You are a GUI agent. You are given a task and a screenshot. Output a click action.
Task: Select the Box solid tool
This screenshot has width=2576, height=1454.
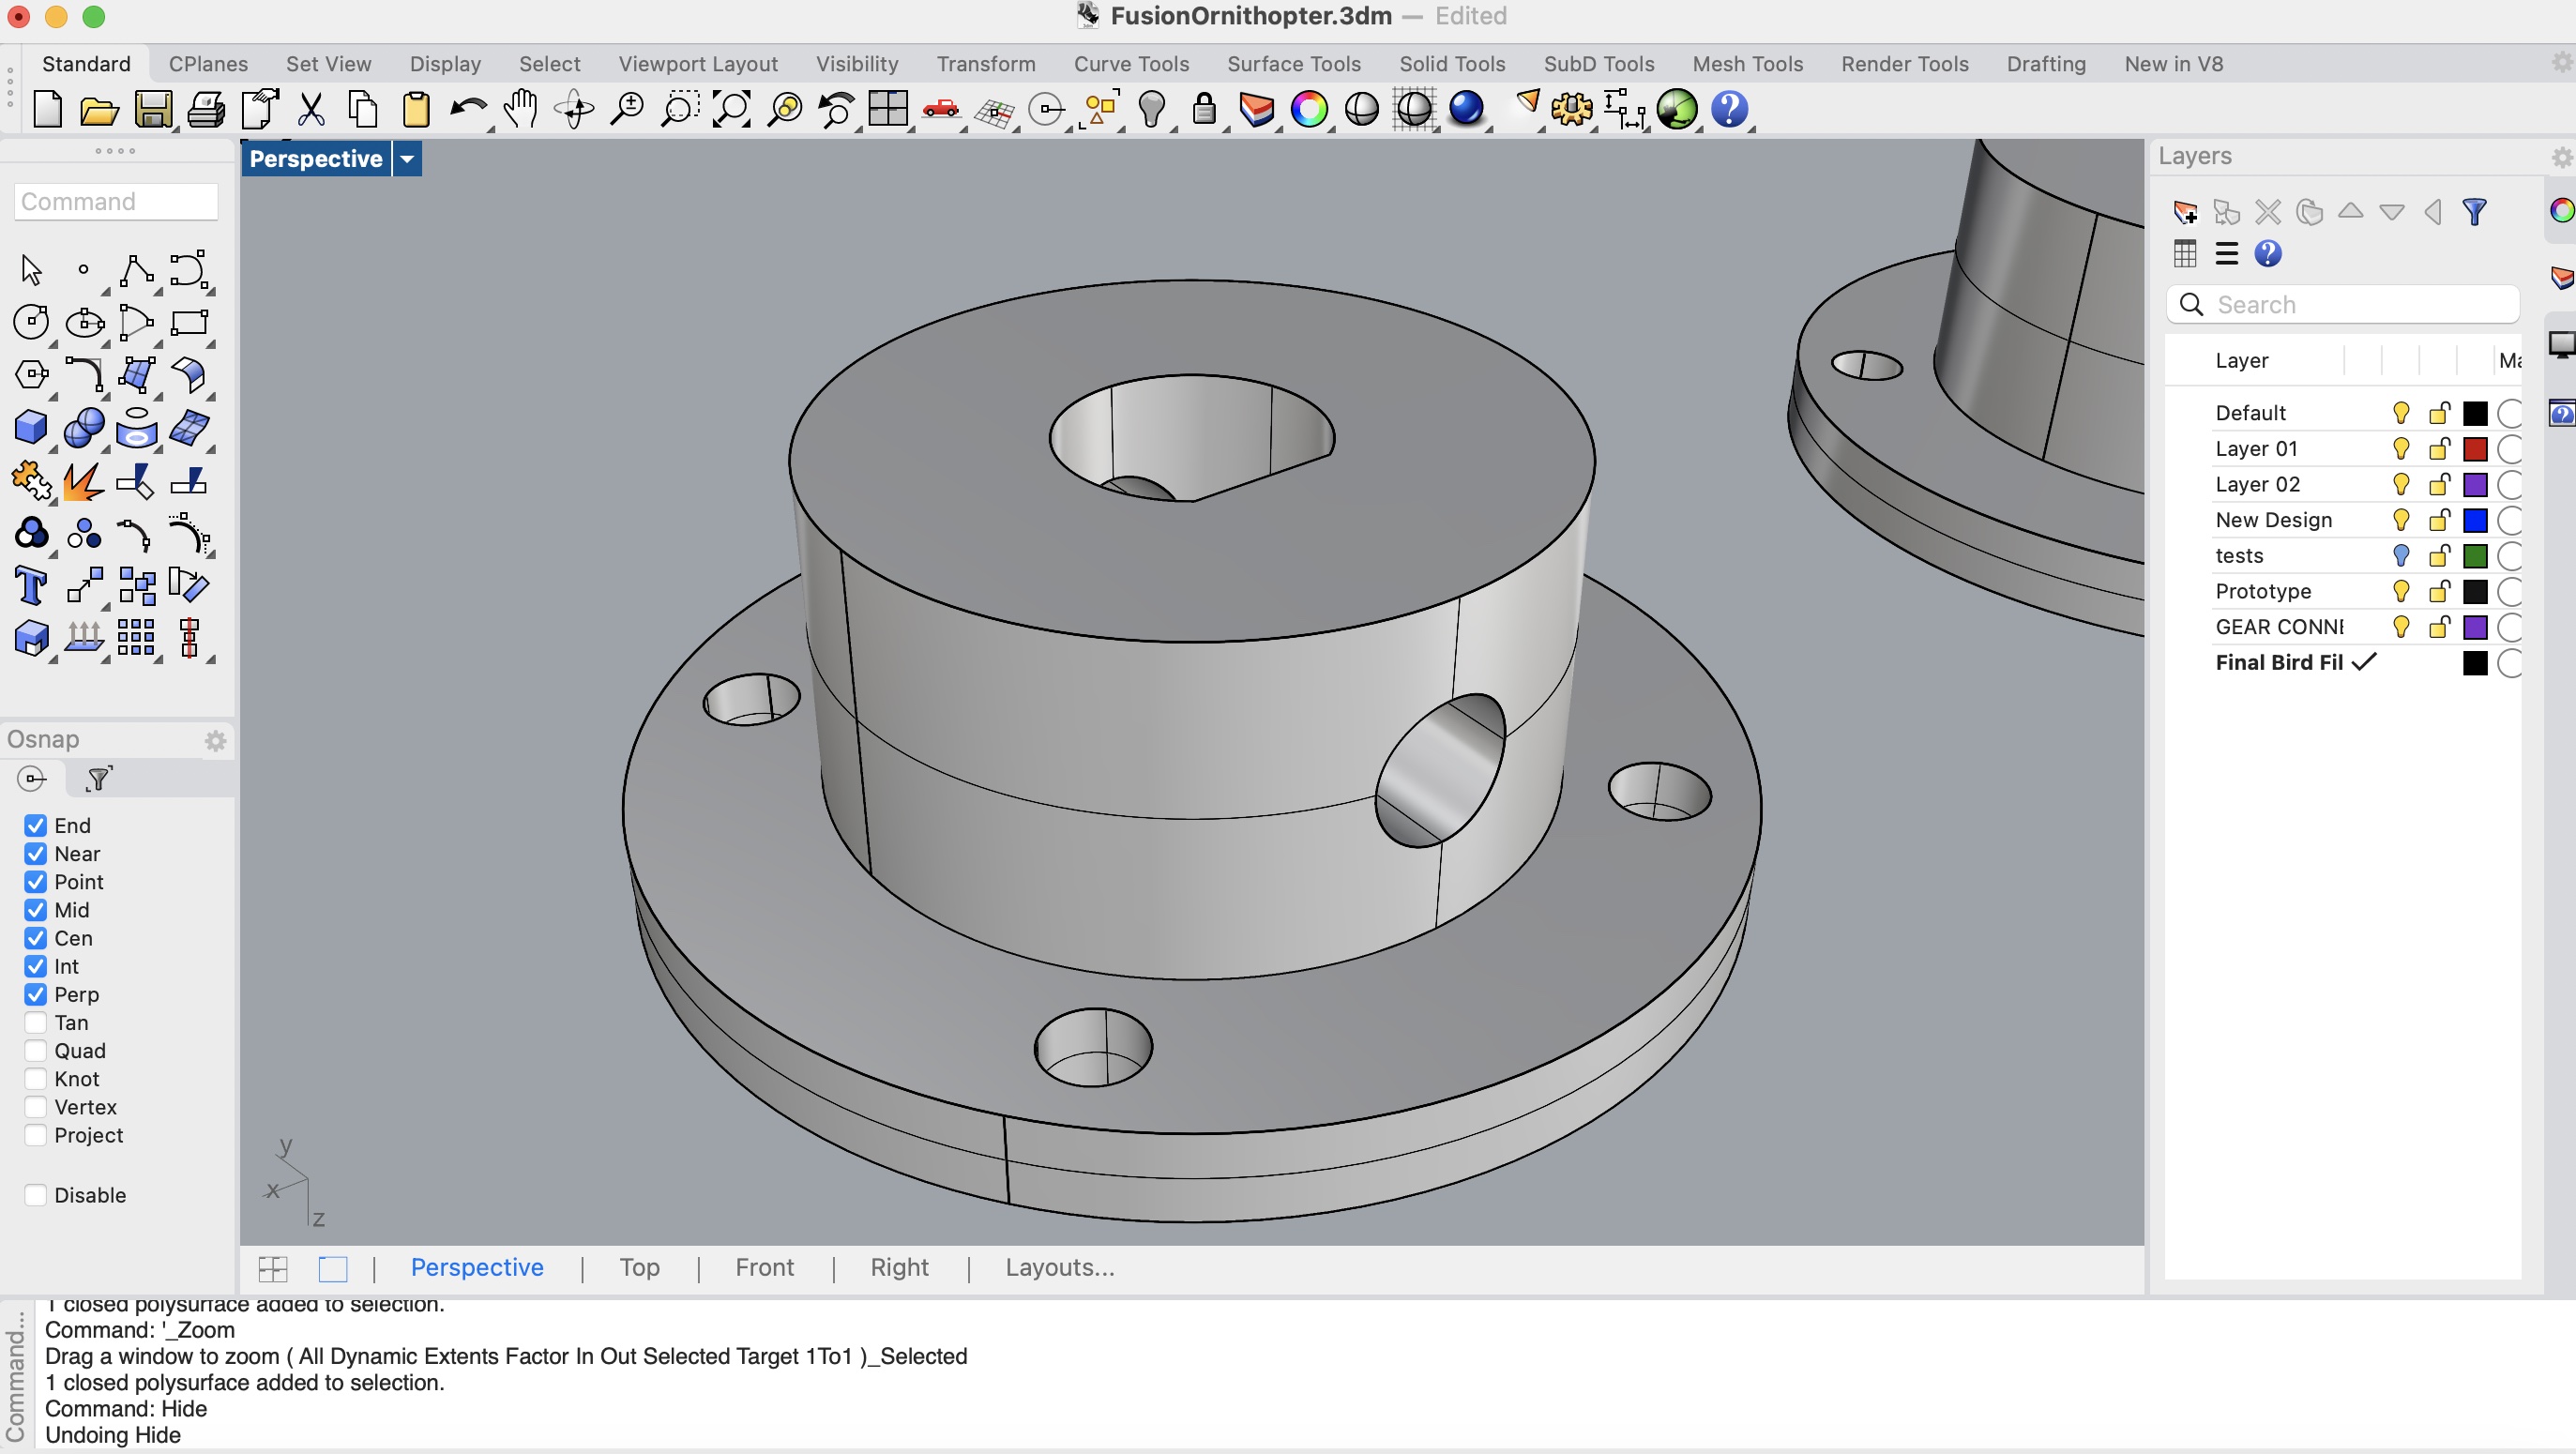[x=31, y=428]
